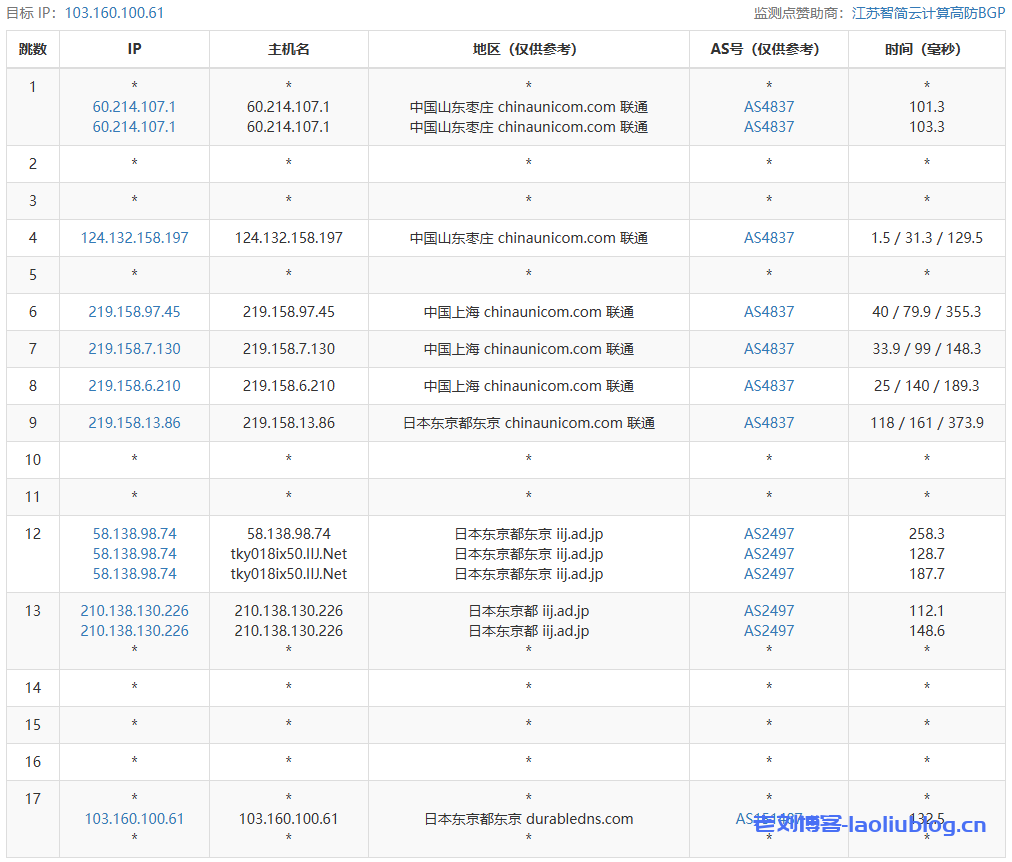Click the 主机名 column header
1012x862 pixels.
click(288, 48)
